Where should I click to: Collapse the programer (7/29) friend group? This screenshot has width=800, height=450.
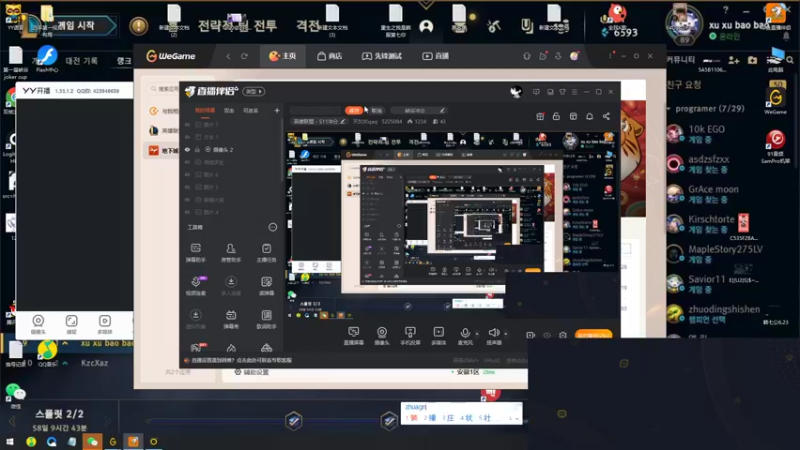(x=668, y=109)
